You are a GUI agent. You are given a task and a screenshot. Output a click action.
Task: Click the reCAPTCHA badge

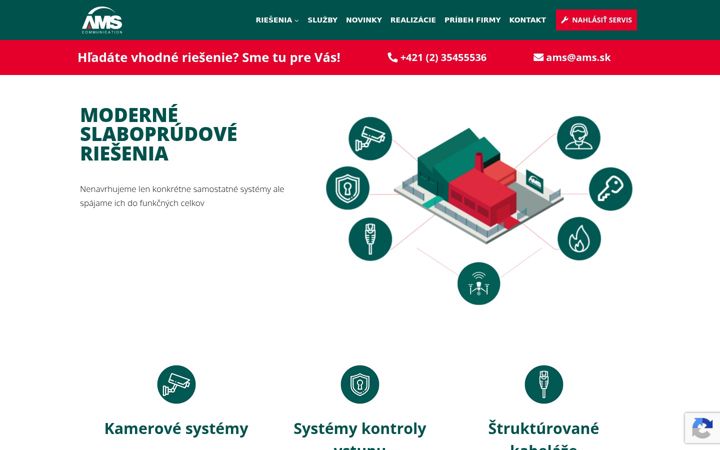702,428
